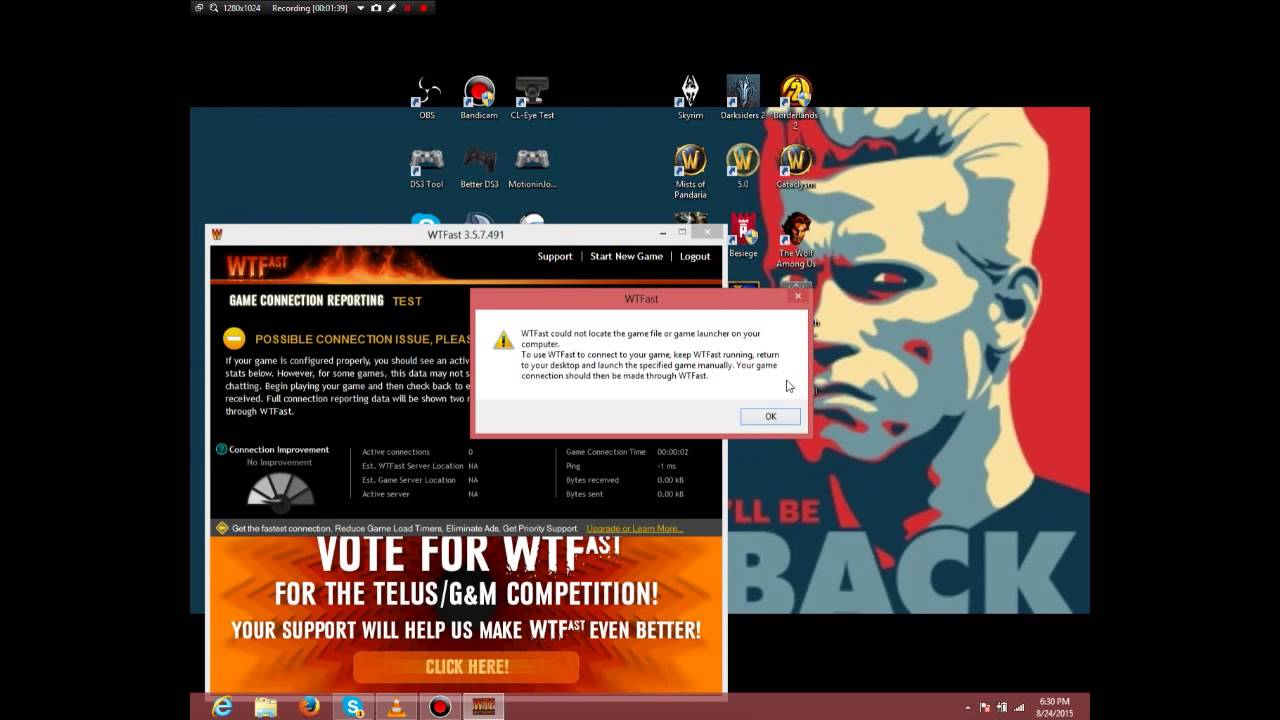Click Logout in the WTFast window
The width and height of the screenshot is (1280, 720).
coord(695,256)
